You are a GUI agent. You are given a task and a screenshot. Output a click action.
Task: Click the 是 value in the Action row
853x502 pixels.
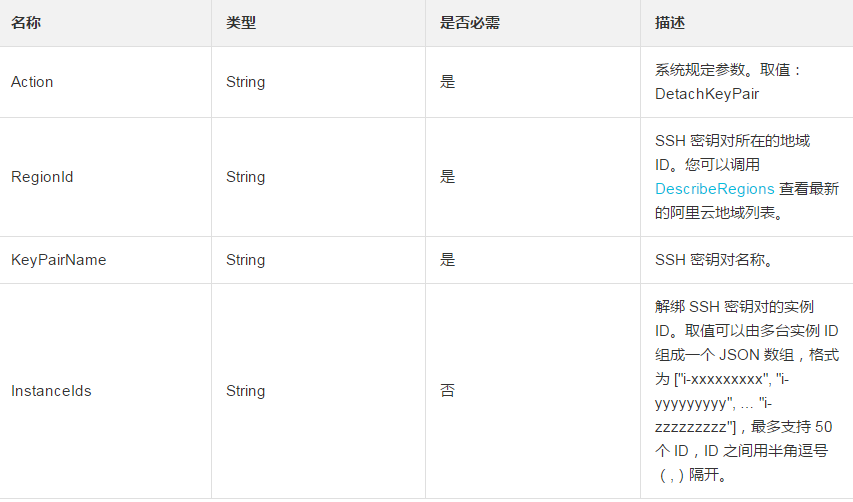point(447,82)
